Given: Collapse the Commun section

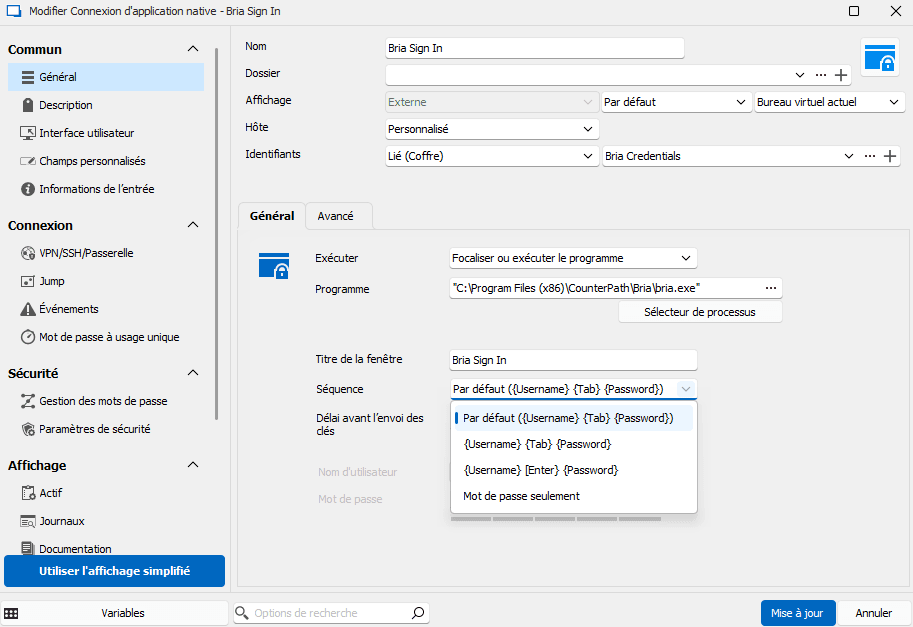Looking at the screenshot, I should [193, 49].
